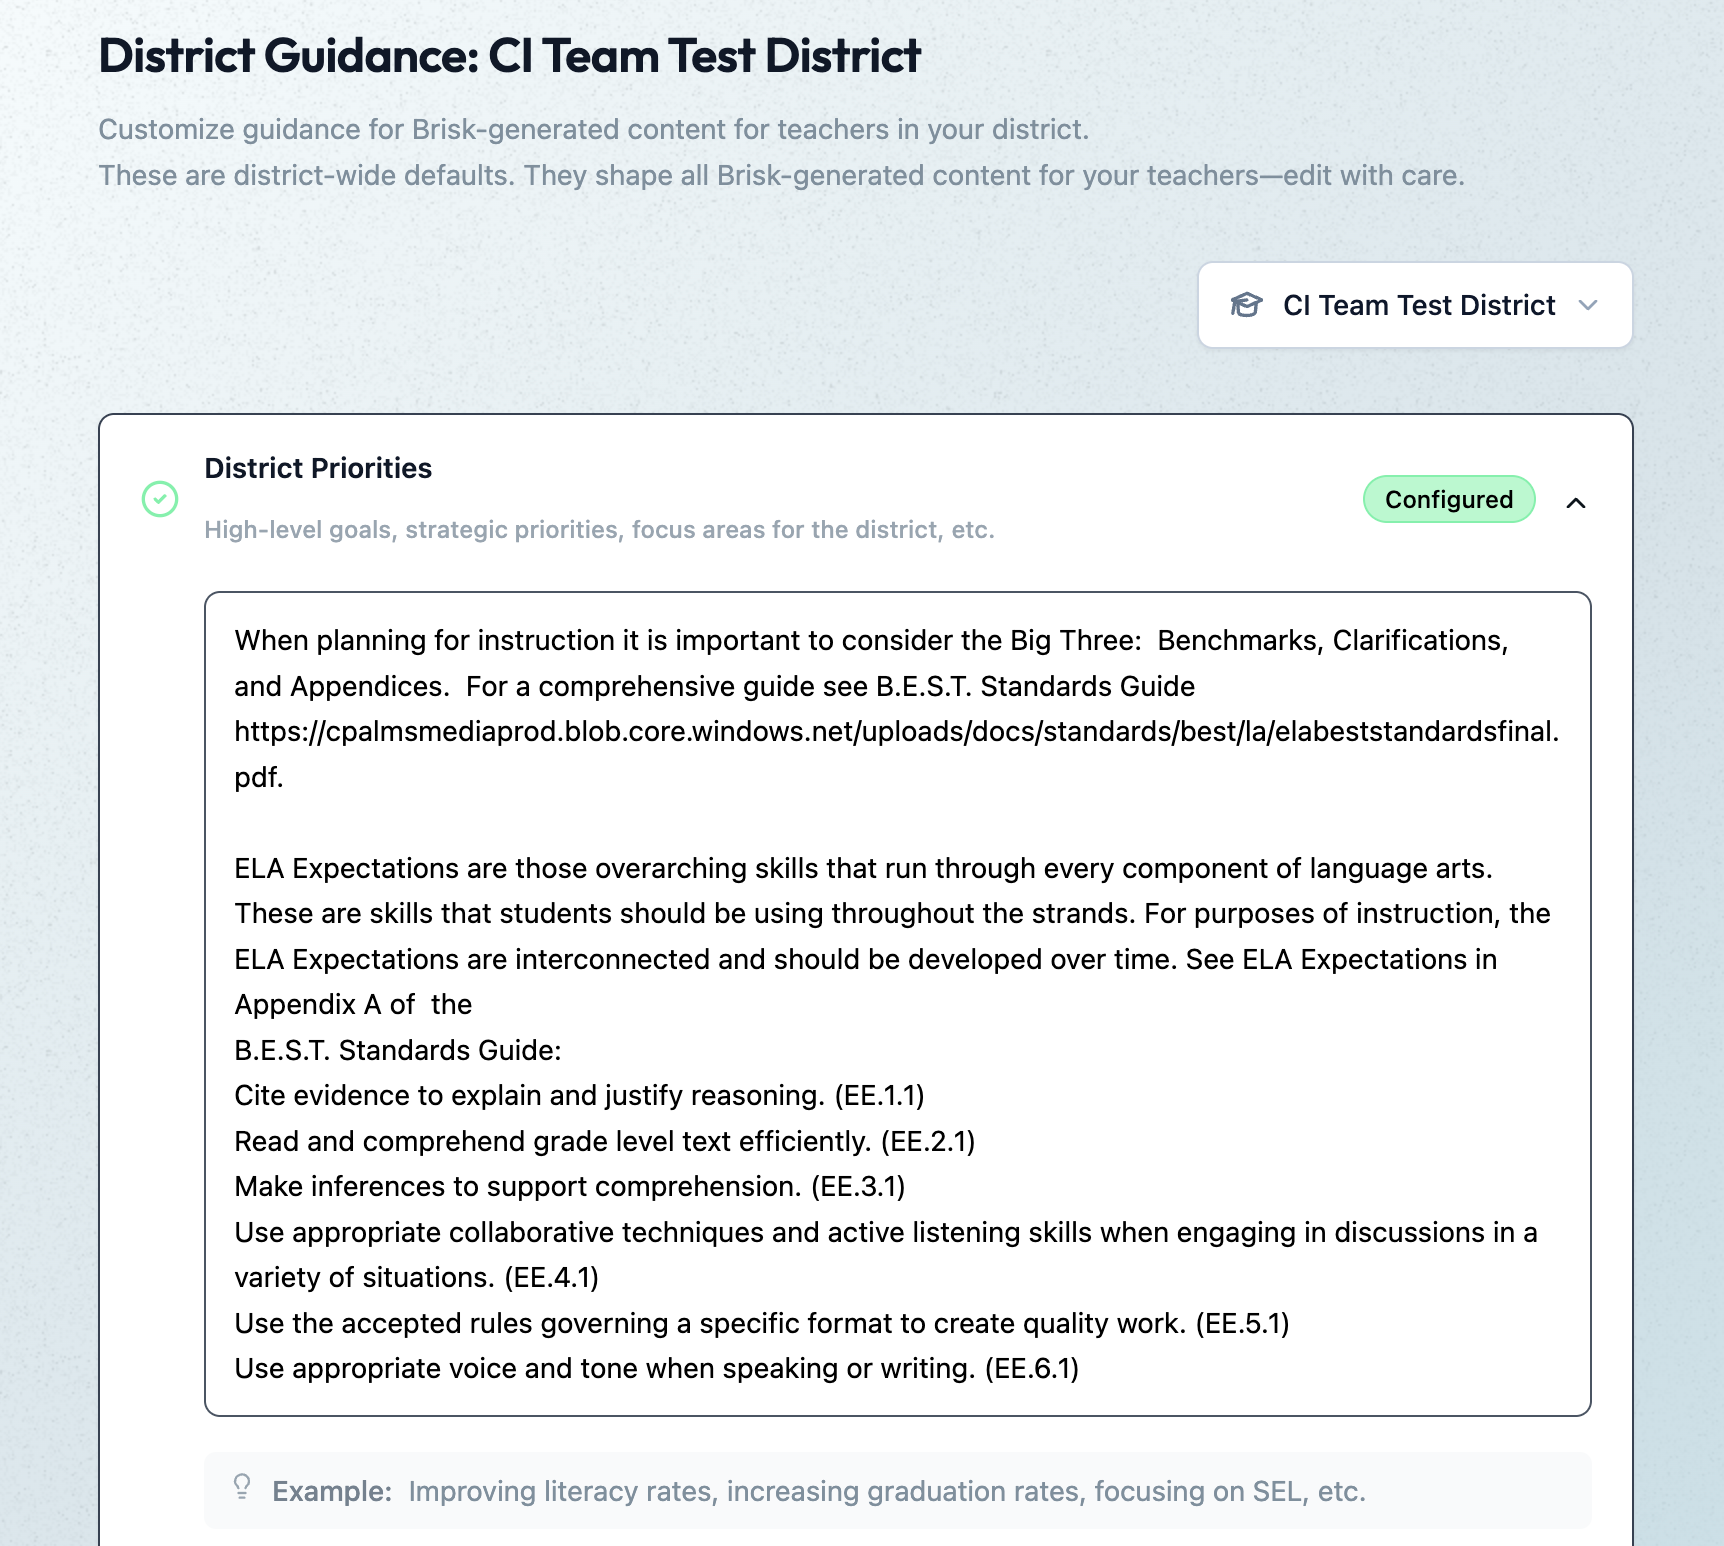Image resolution: width=1724 pixels, height=1546 pixels.
Task: Click the "Customize guidance for Brisk-generated content" line
Action: coord(594,130)
